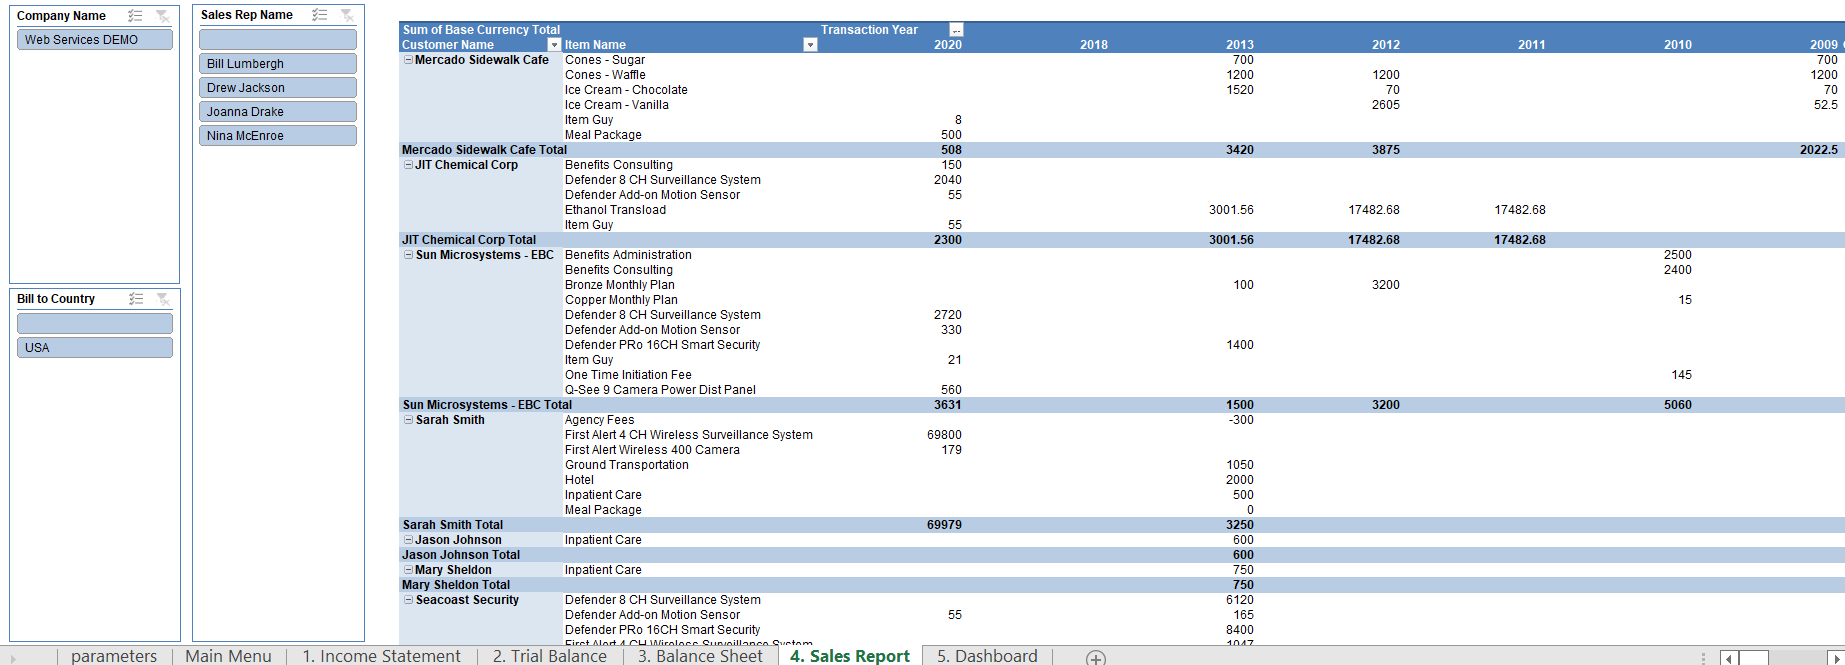Open the Item Name filter dropdown
The height and width of the screenshot is (665, 1845).
tap(810, 45)
